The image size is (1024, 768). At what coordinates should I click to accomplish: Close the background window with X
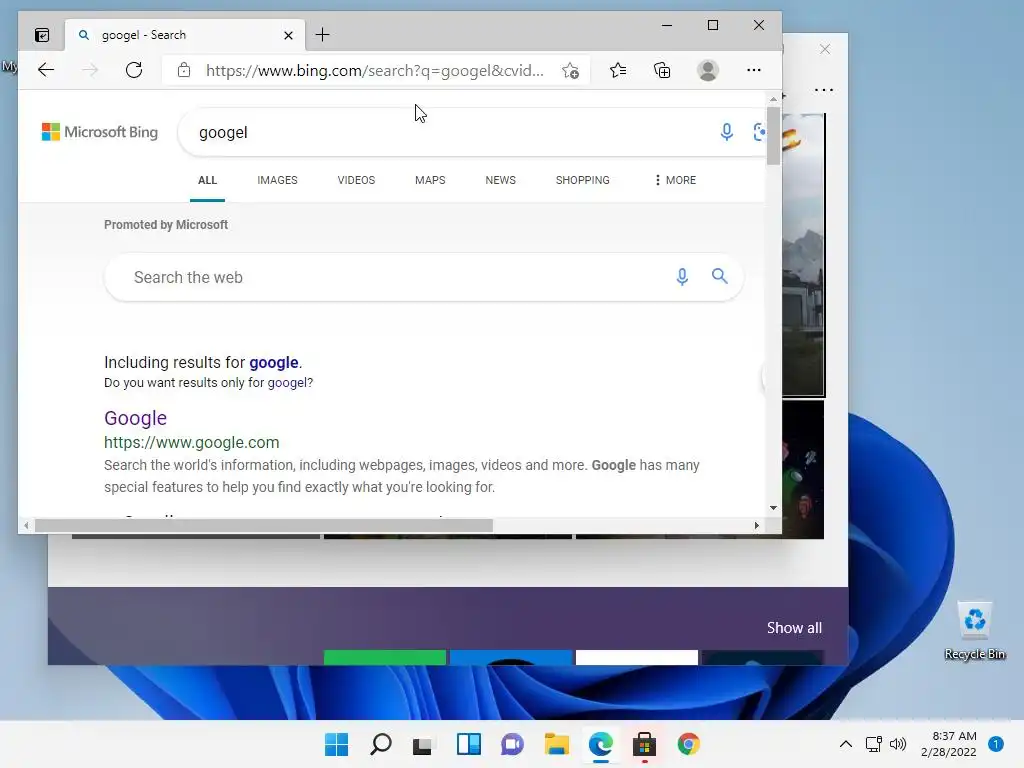[x=825, y=50]
